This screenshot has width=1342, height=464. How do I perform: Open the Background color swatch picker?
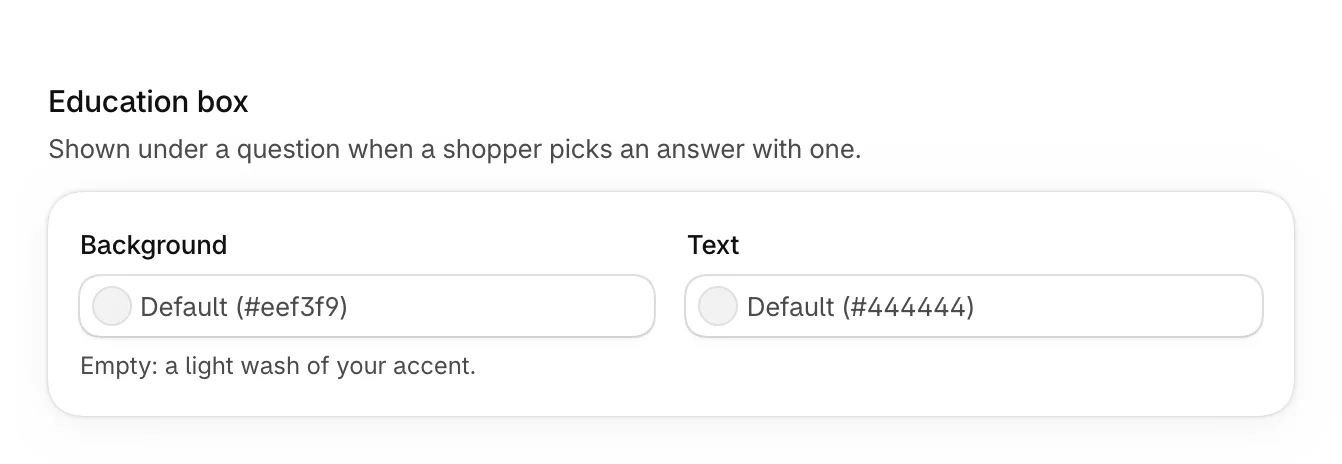[112, 306]
